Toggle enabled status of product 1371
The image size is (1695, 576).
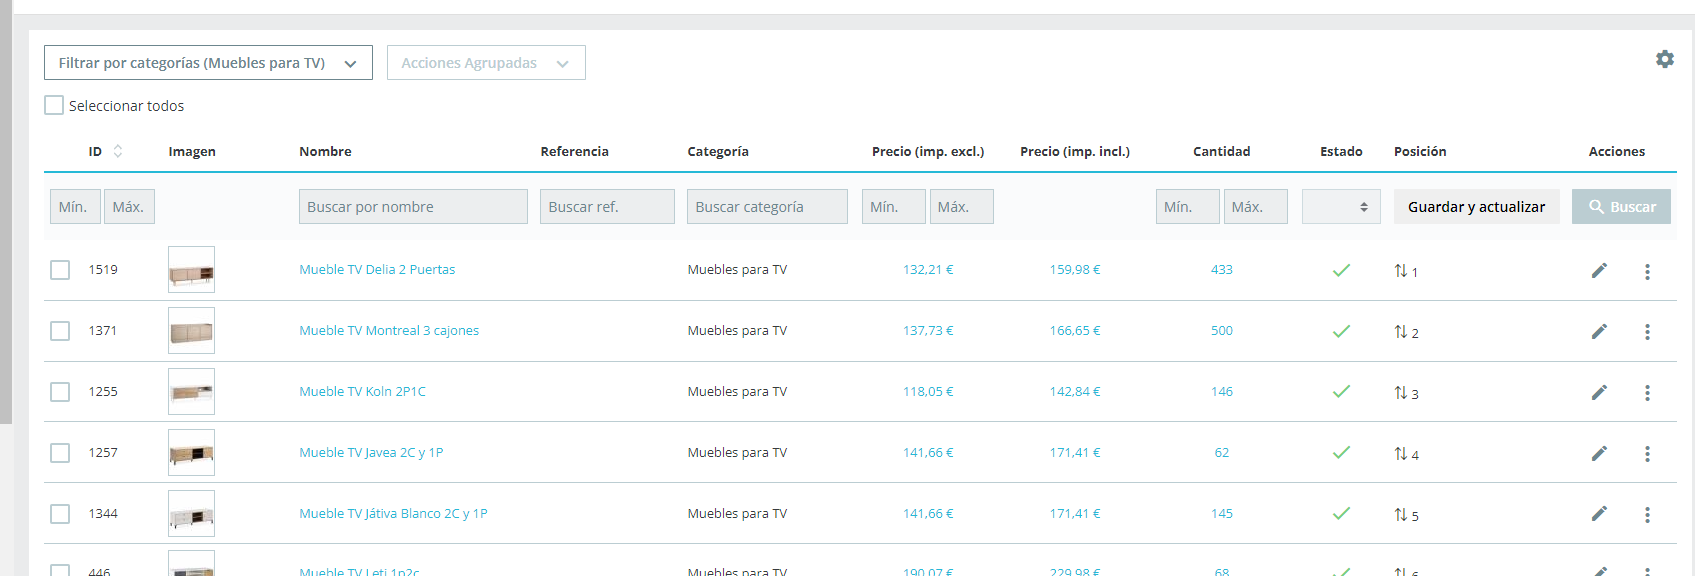click(x=1341, y=331)
